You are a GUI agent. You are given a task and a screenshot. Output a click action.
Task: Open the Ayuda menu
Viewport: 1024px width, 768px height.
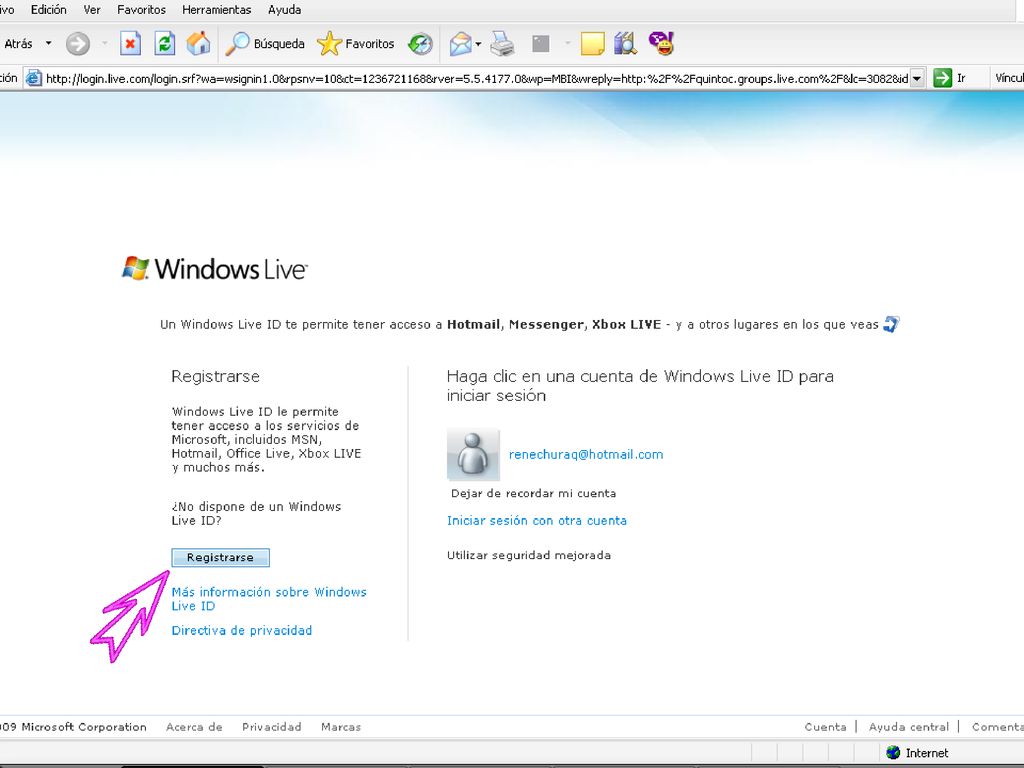[284, 10]
